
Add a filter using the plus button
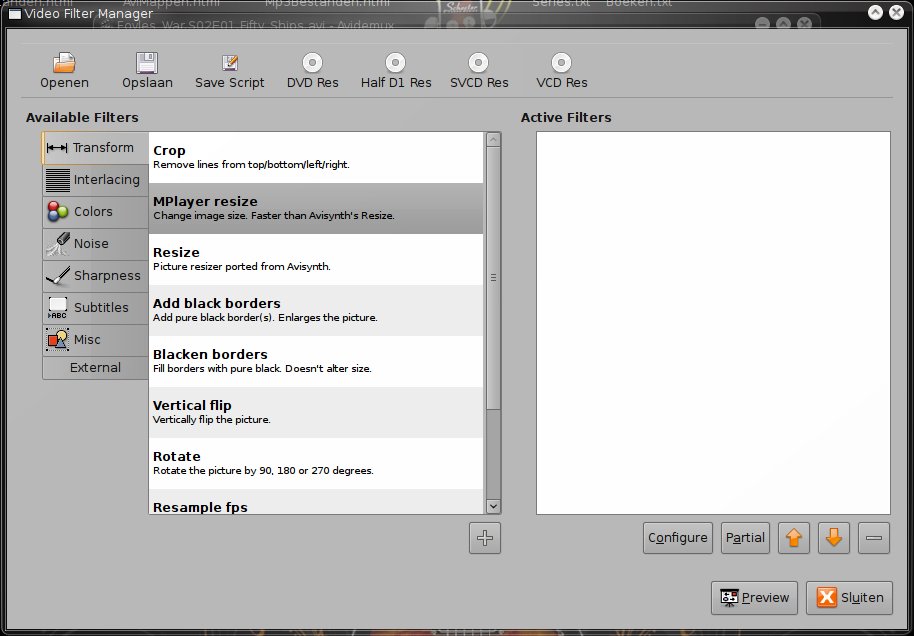tap(484, 537)
